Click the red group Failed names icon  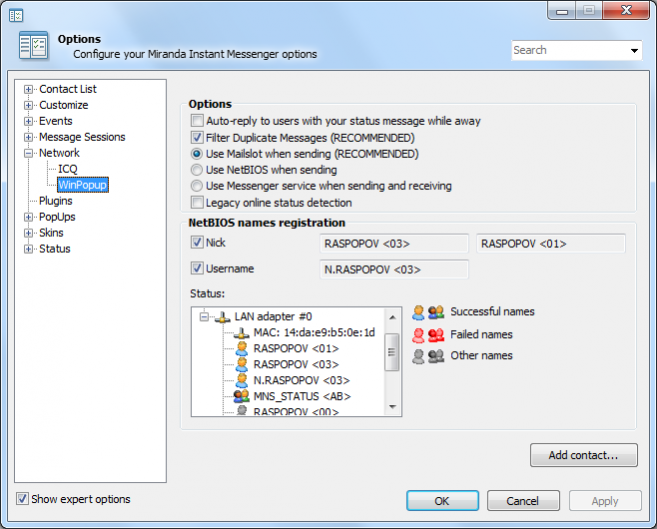click(x=436, y=335)
